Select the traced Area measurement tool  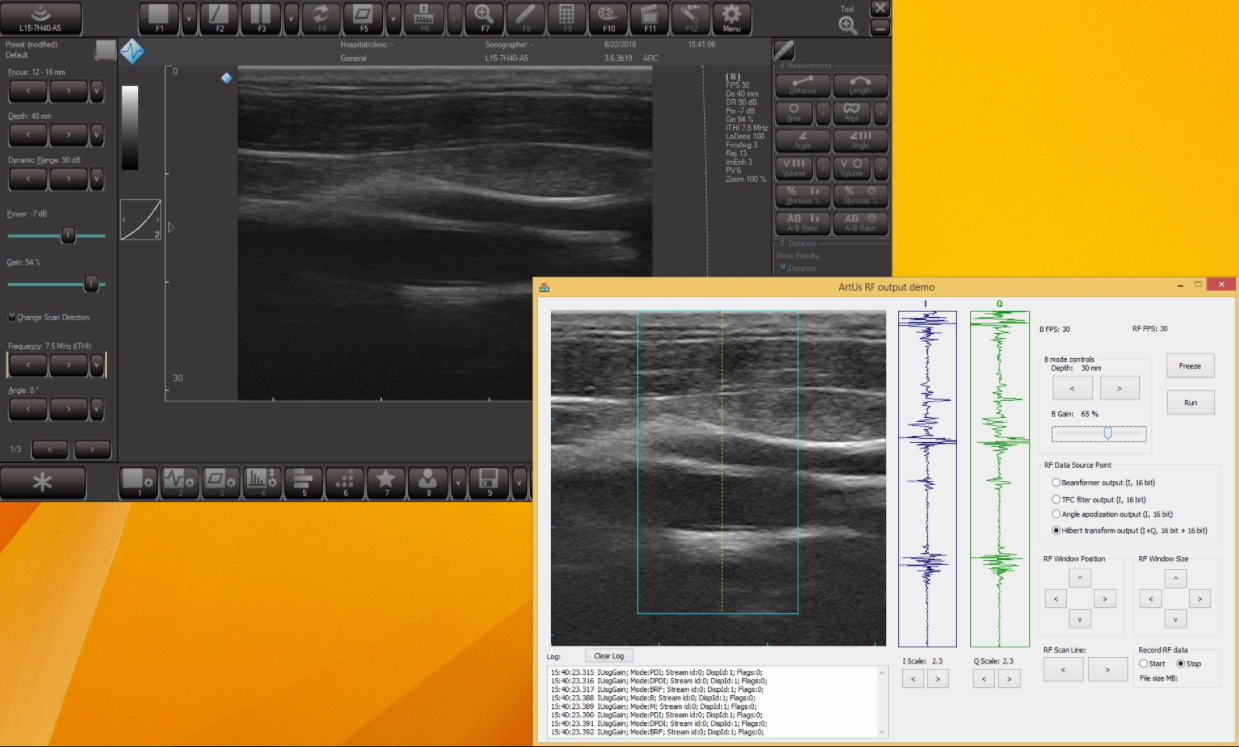click(852, 112)
